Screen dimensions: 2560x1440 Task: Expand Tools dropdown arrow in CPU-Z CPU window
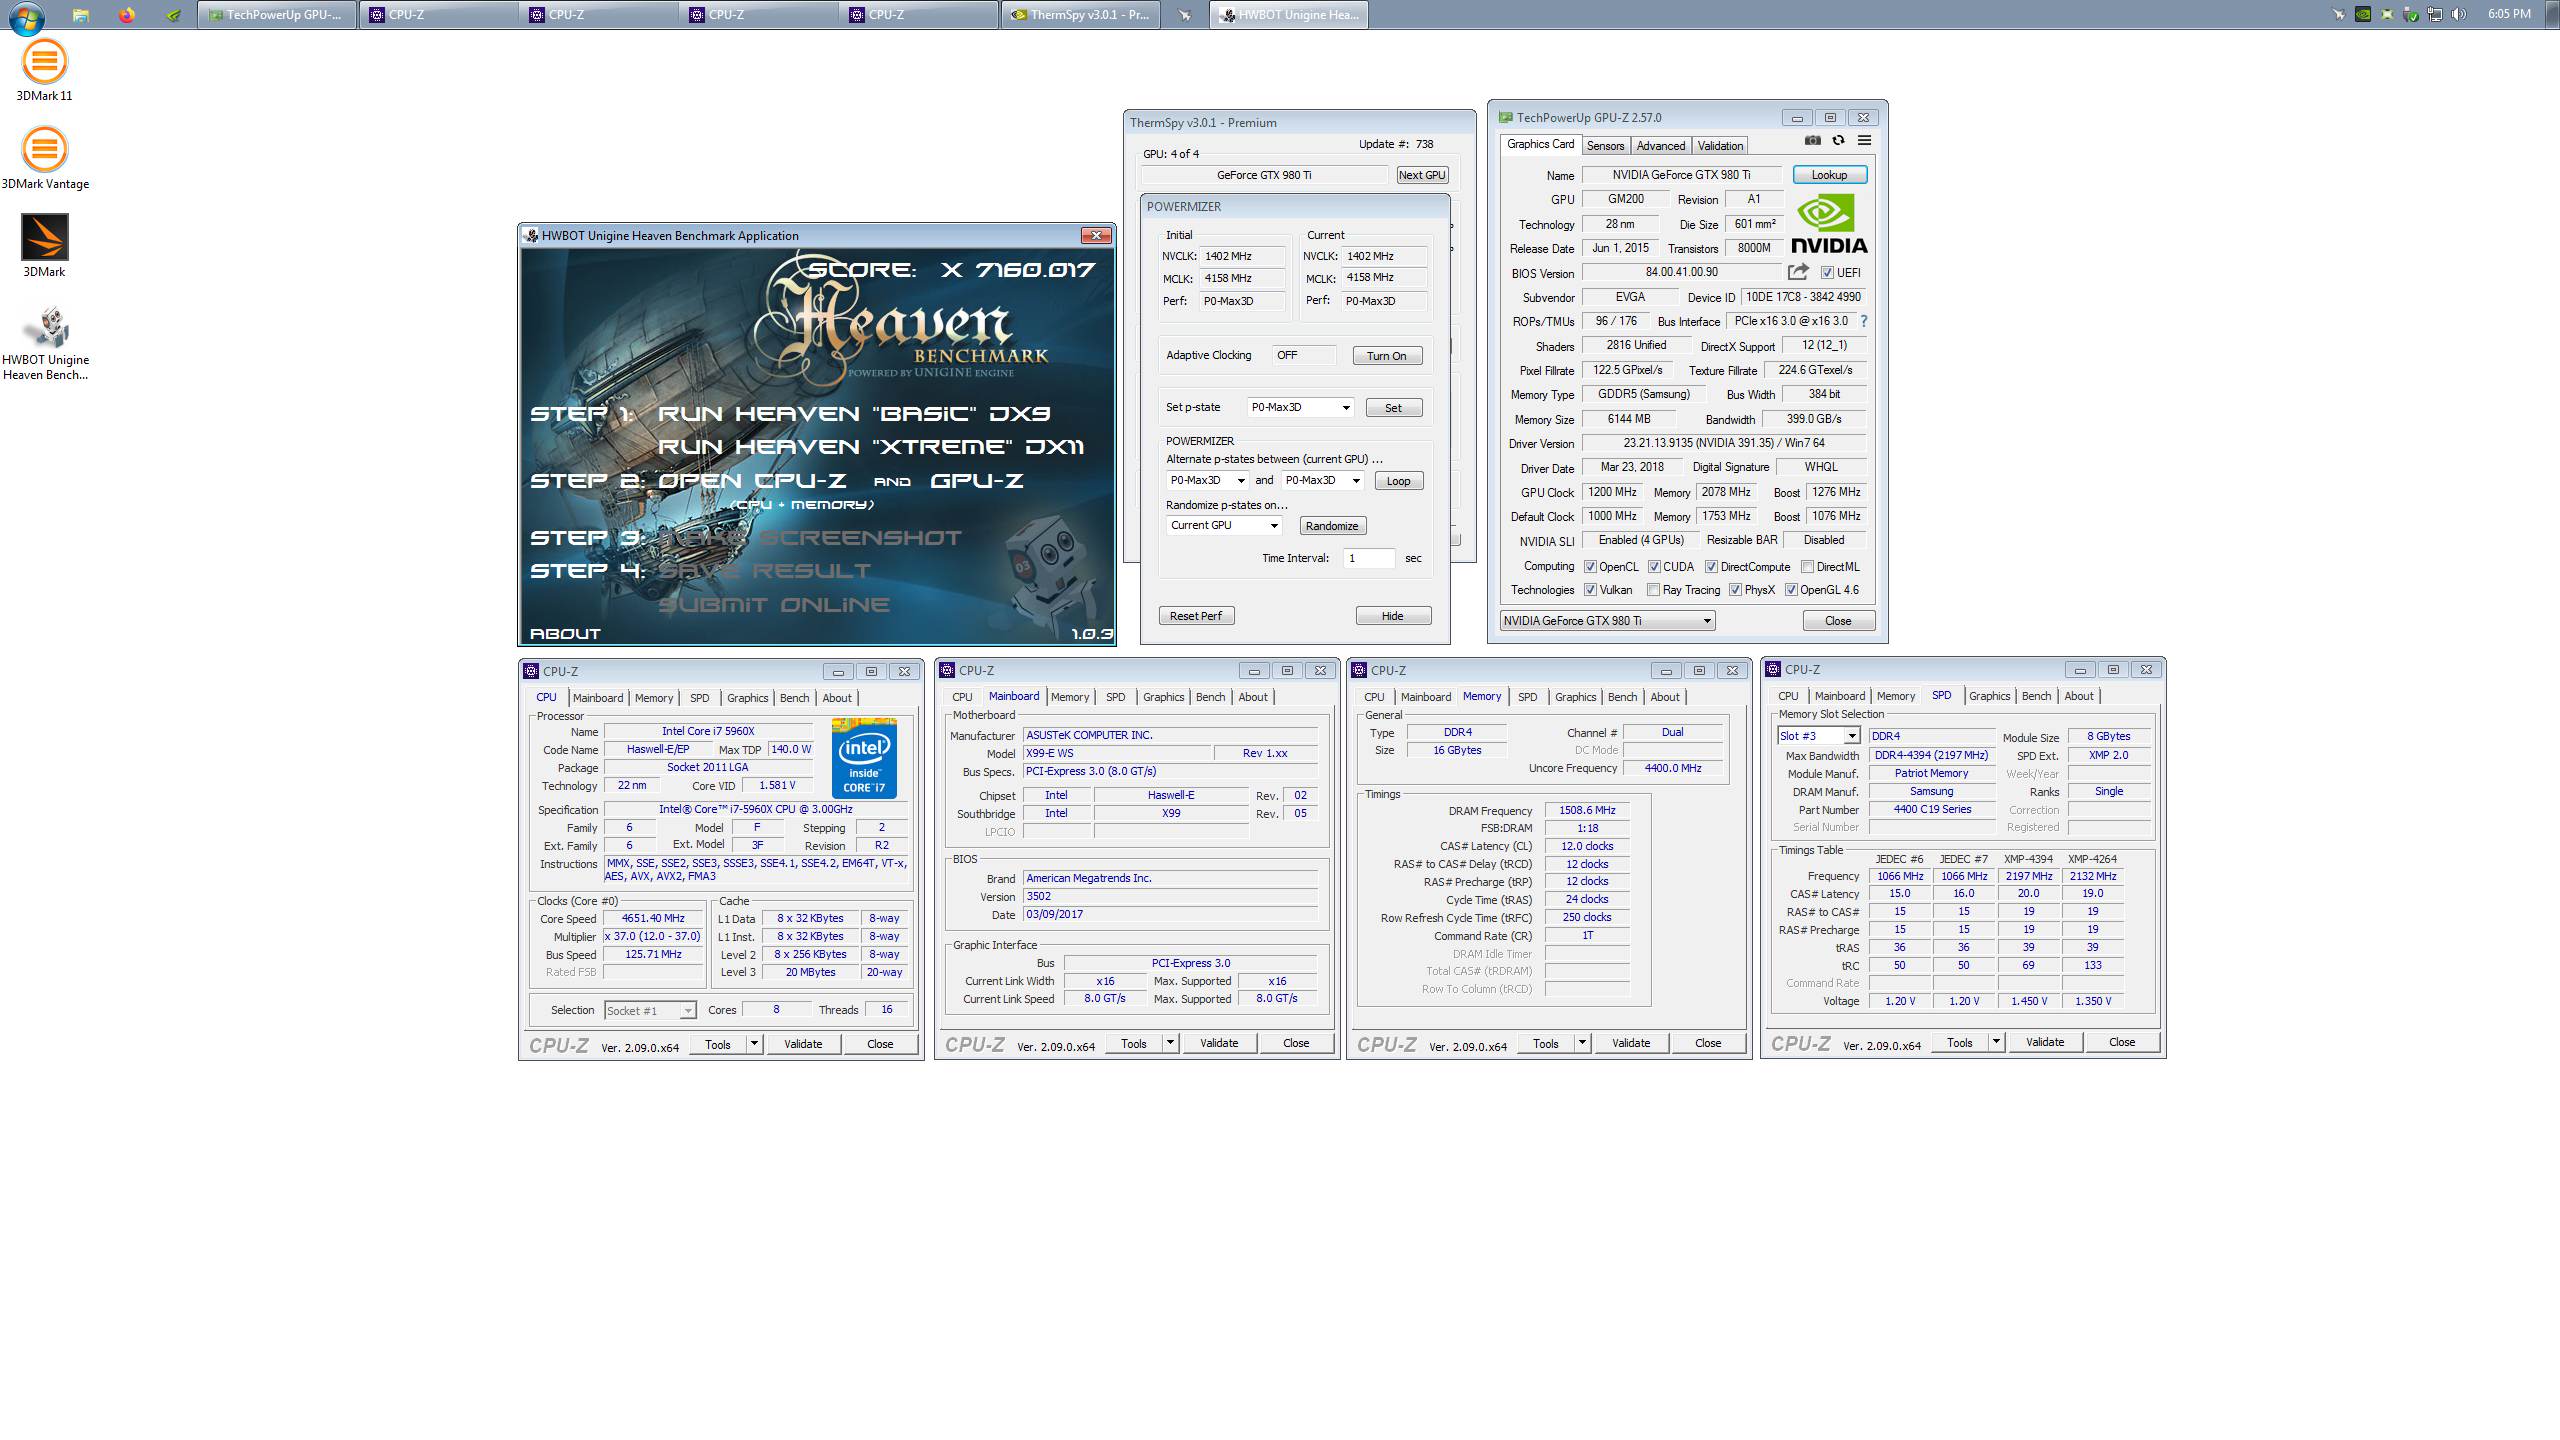click(754, 1044)
